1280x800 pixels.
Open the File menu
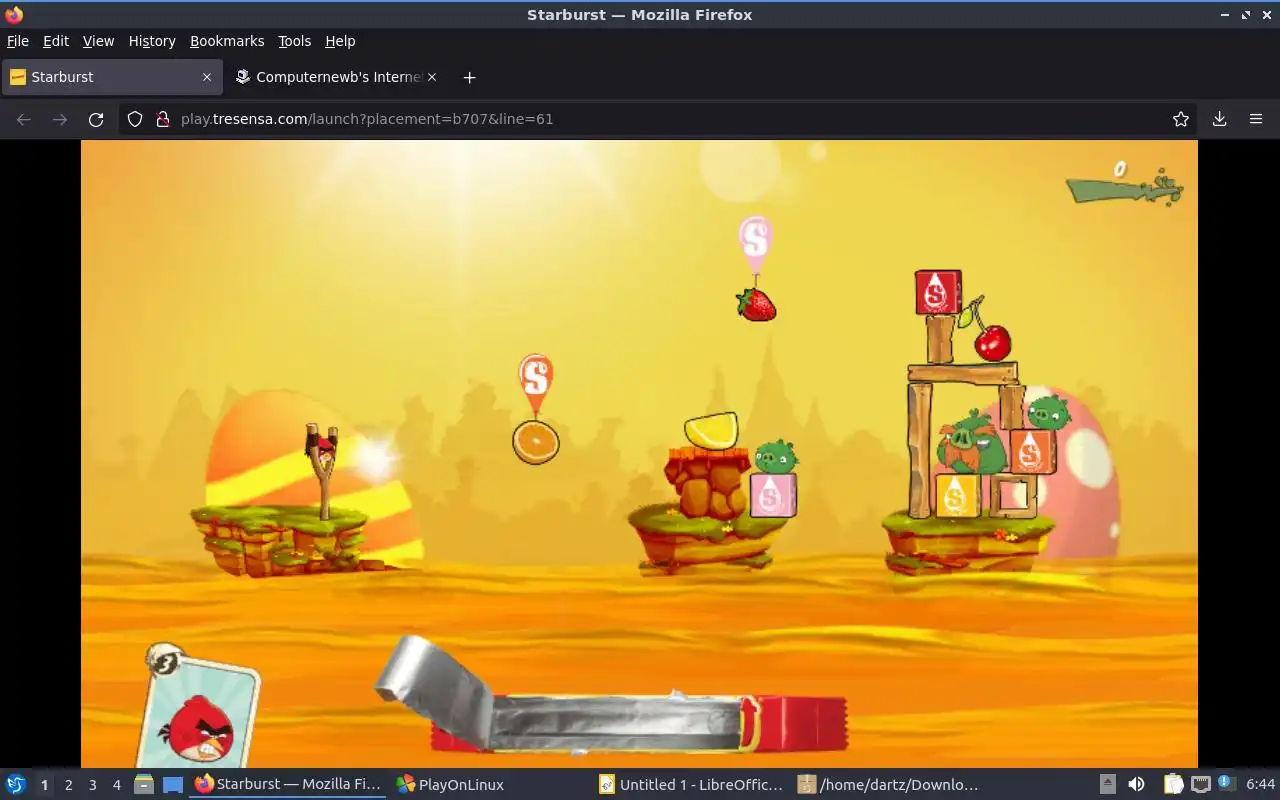coord(18,41)
